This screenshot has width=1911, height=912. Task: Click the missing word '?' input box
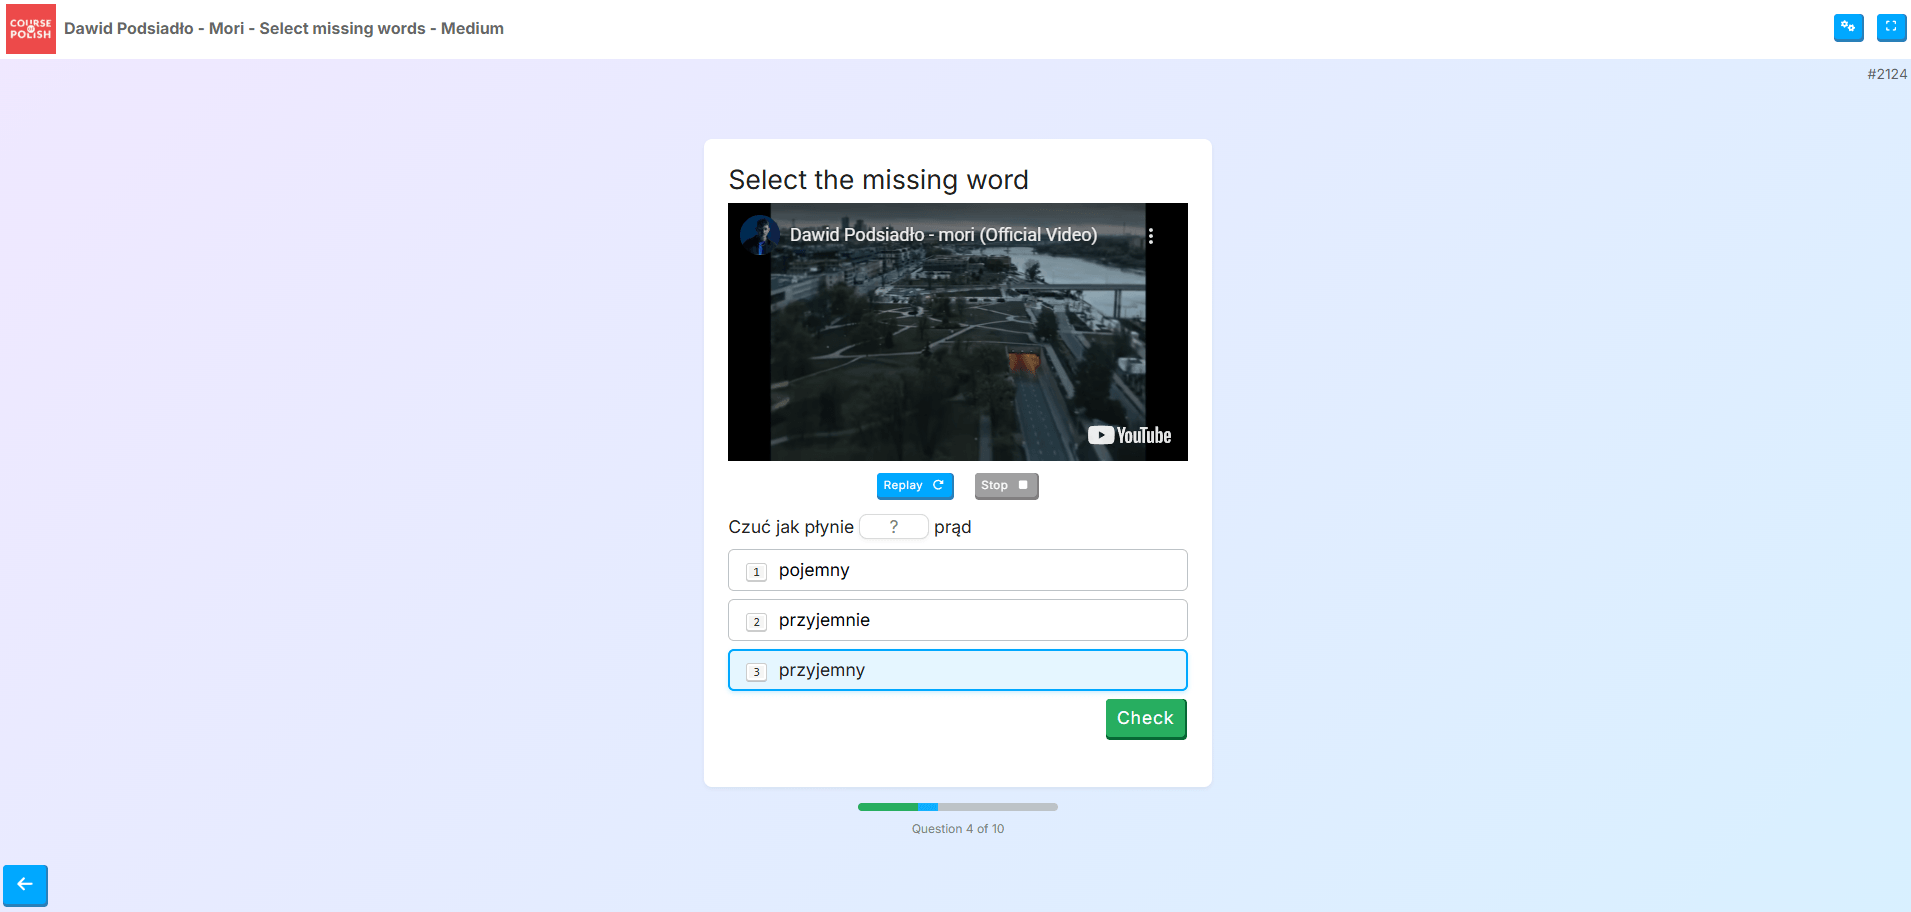[x=894, y=526]
